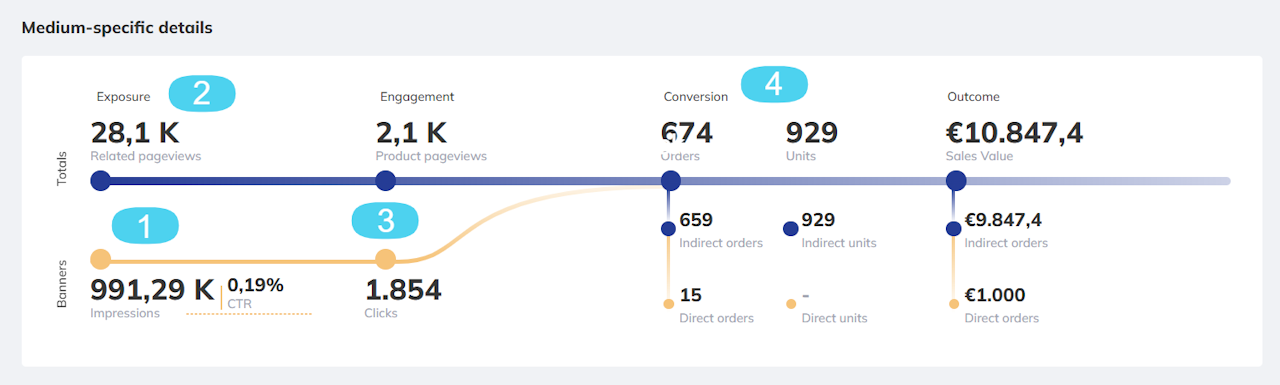Click the blue dot beside 929 Indirect units

[790, 229]
